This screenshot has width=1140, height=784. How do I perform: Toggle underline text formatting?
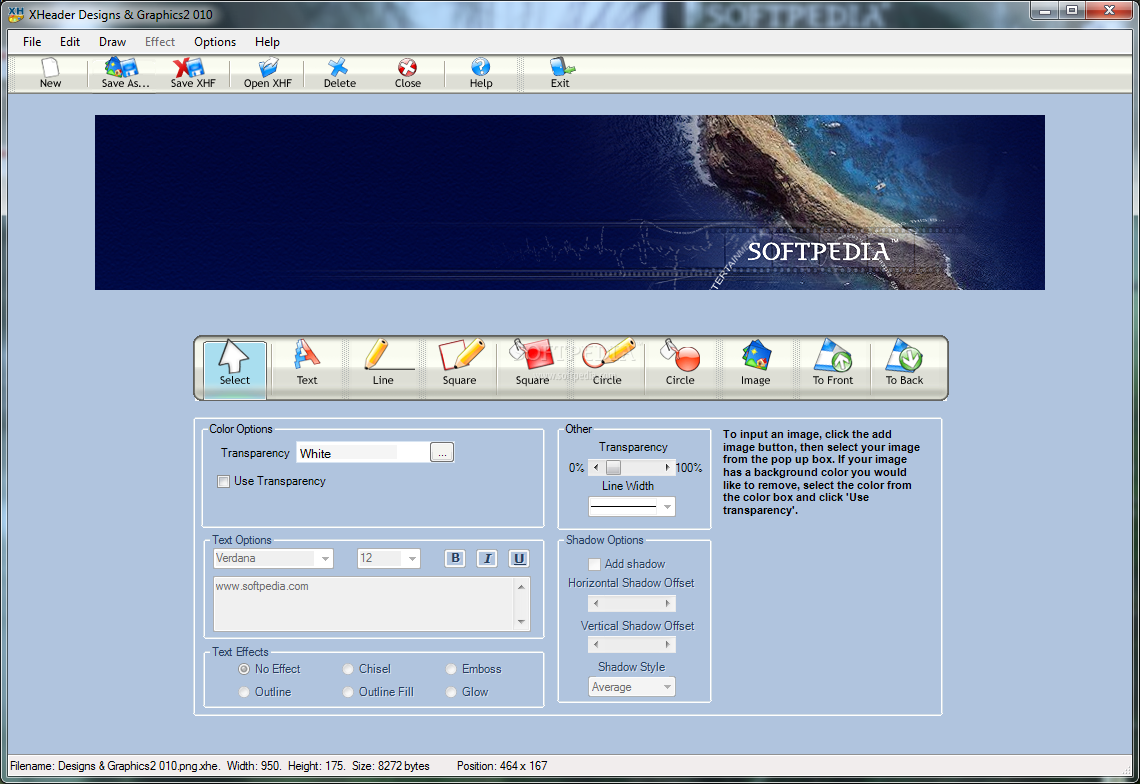518,558
